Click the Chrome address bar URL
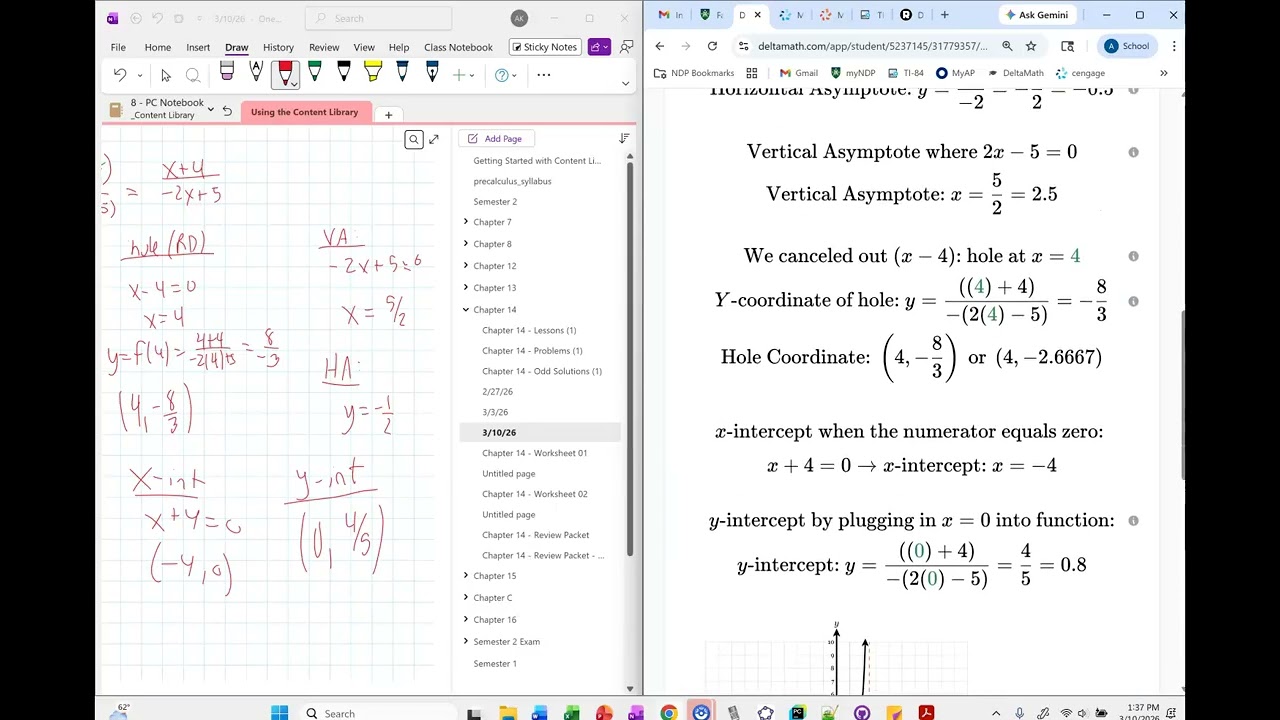Viewport: 1280px width, 720px height. point(873,46)
